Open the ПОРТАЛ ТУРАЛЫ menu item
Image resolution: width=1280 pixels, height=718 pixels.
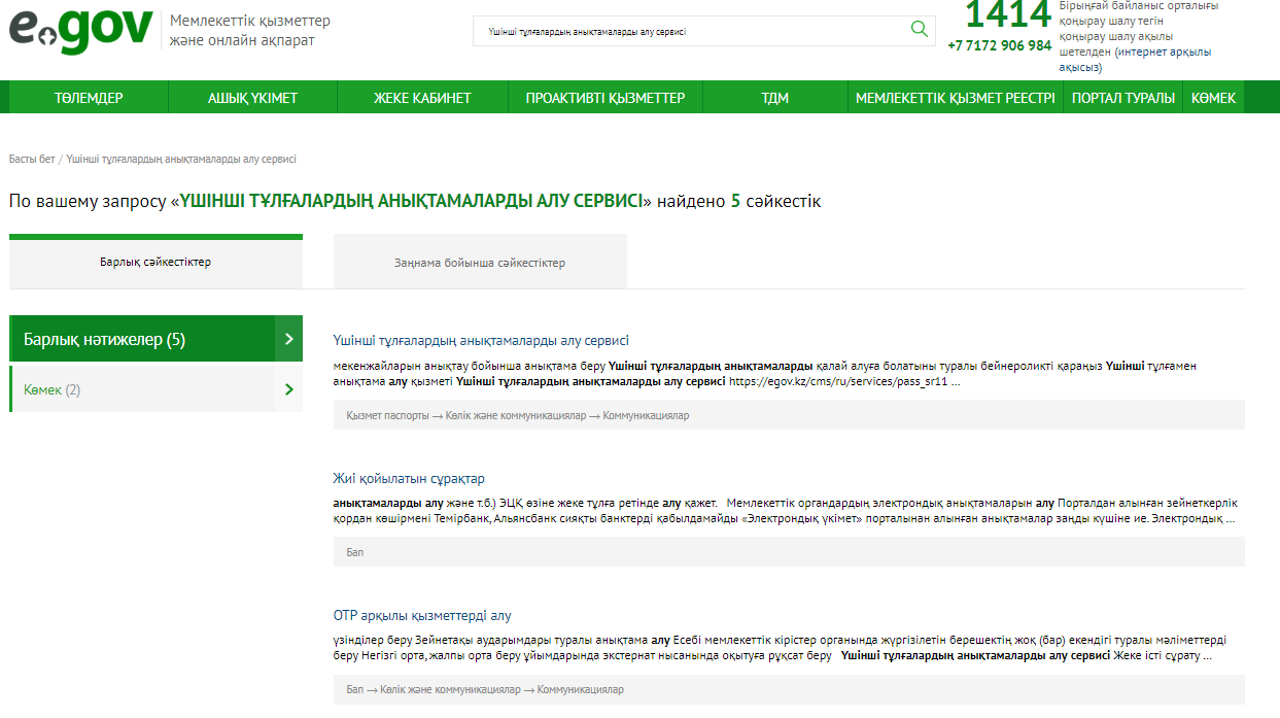[x=1122, y=97]
